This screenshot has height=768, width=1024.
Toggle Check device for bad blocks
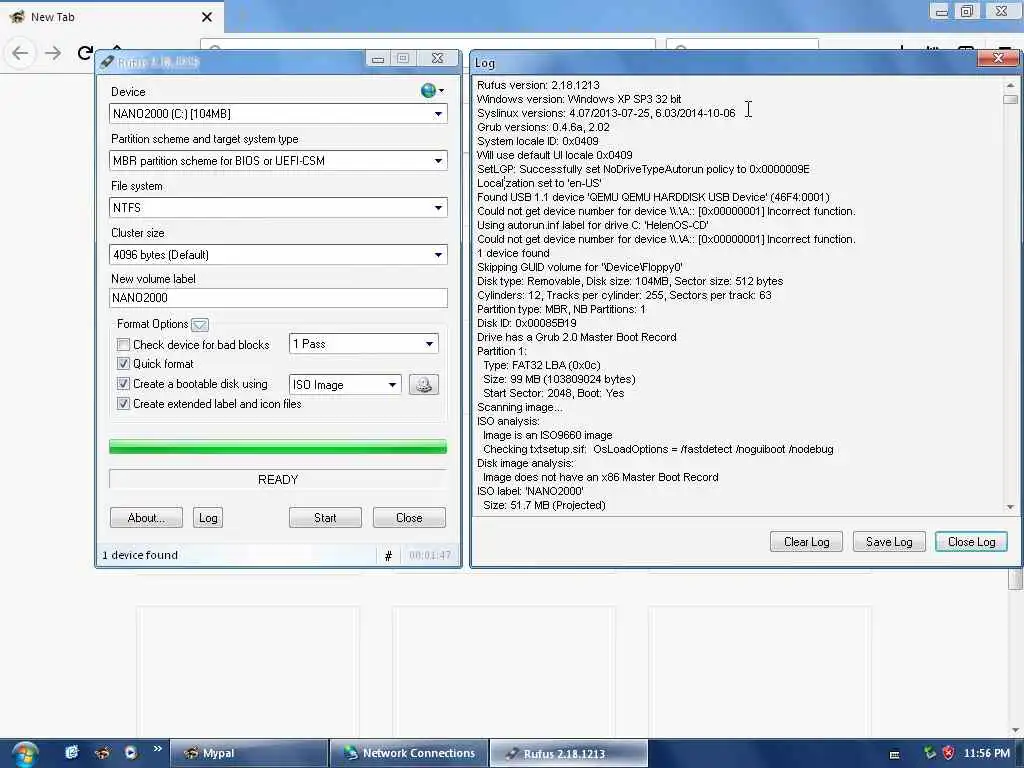coord(123,344)
